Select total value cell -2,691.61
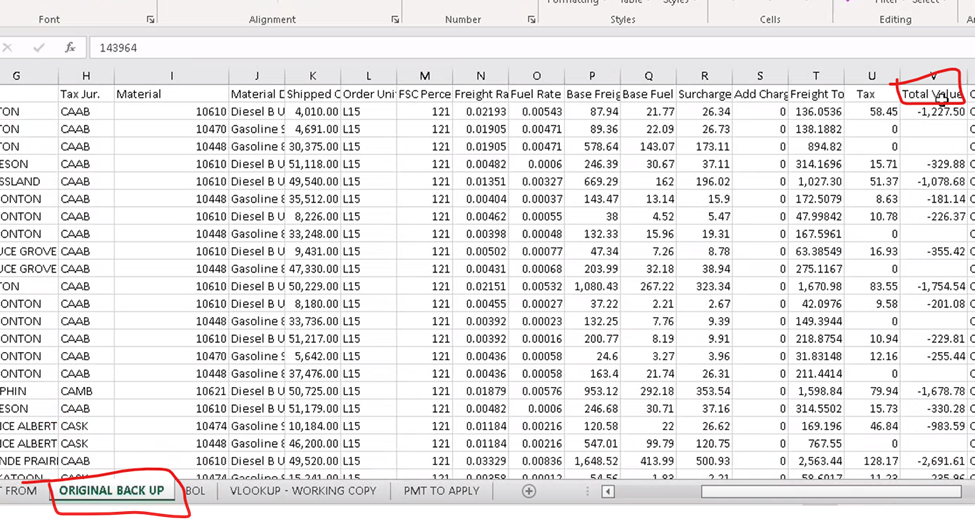This screenshot has width=975, height=519. pyautogui.click(x=933, y=461)
